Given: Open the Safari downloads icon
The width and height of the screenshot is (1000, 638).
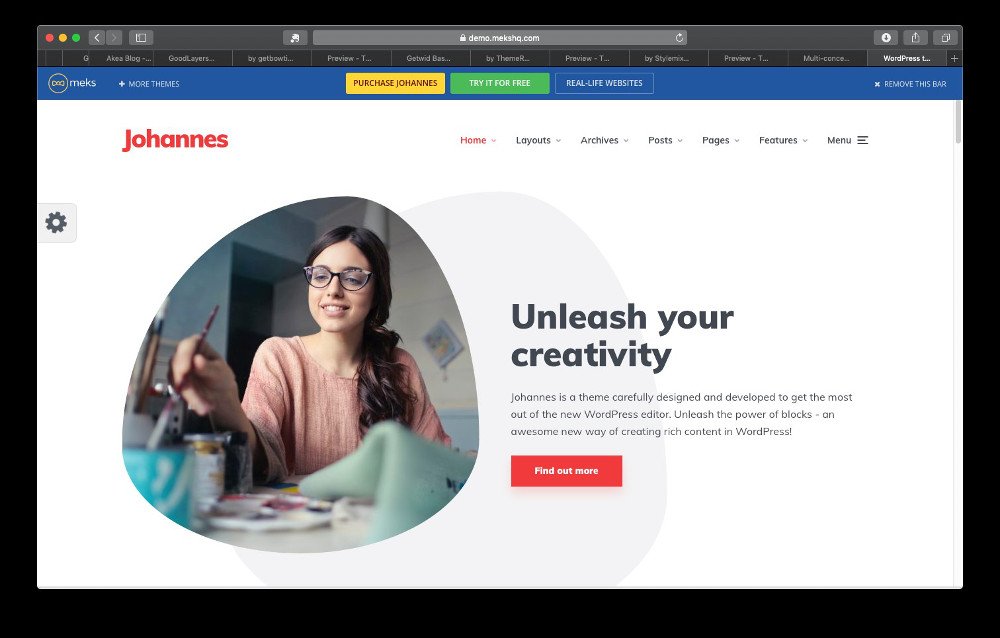Looking at the screenshot, I should coord(886,38).
